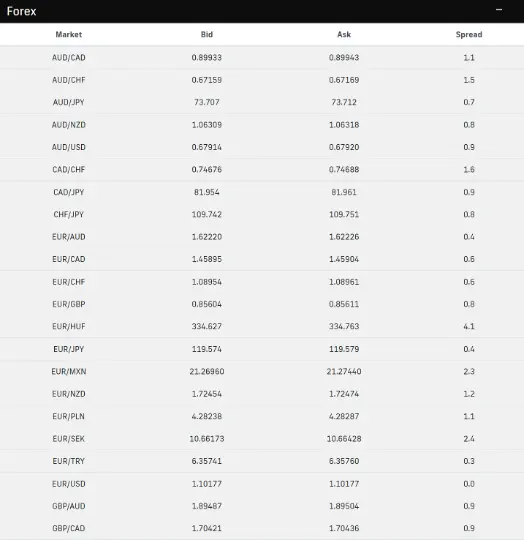Open the EUR/MXN market row

tap(262, 371)
